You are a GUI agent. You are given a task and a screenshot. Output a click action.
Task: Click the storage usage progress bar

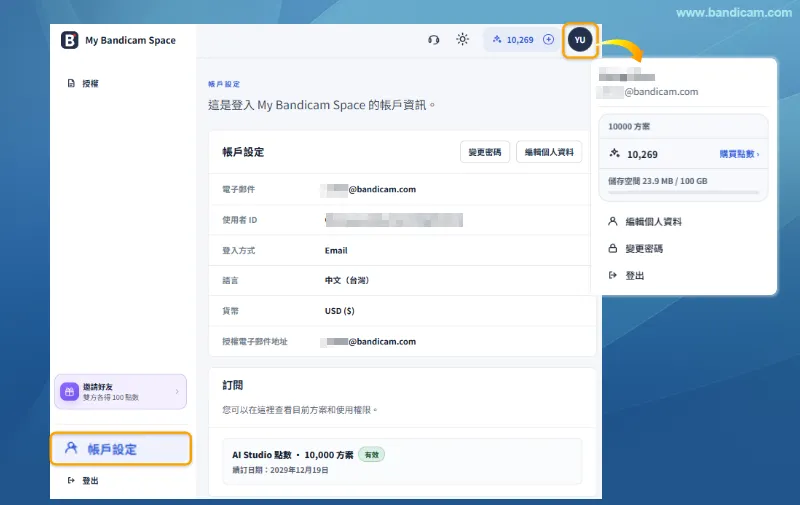tap(683, 192)
